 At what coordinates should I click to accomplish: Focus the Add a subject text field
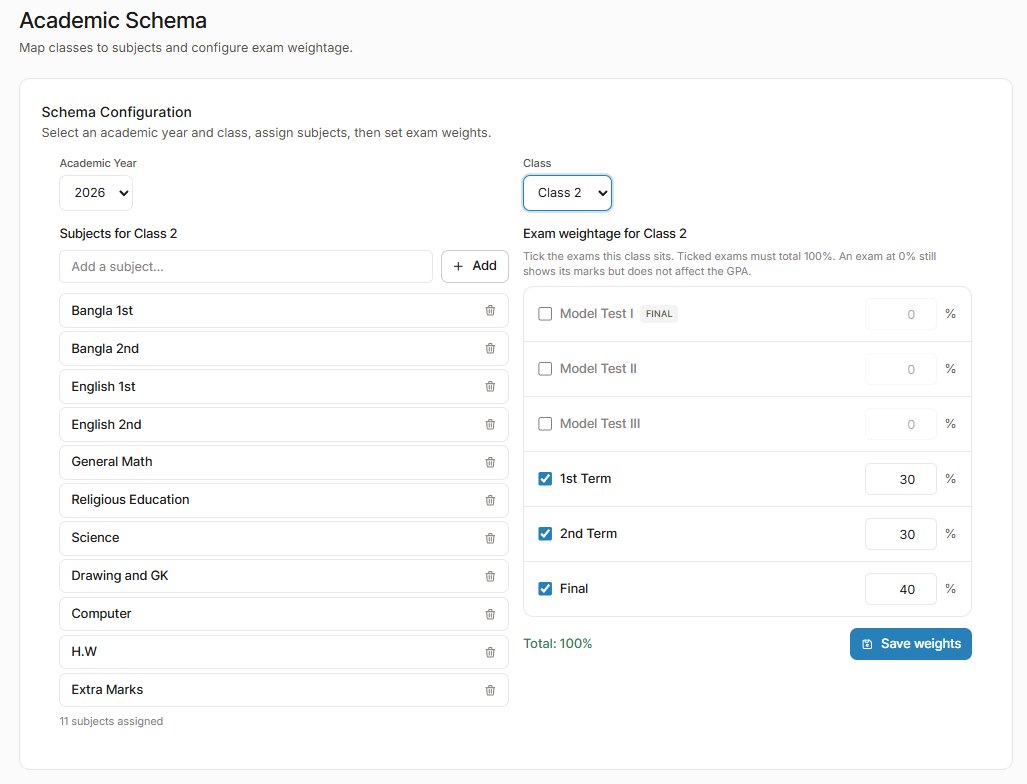pyautogui.click(x=246, y=267)
